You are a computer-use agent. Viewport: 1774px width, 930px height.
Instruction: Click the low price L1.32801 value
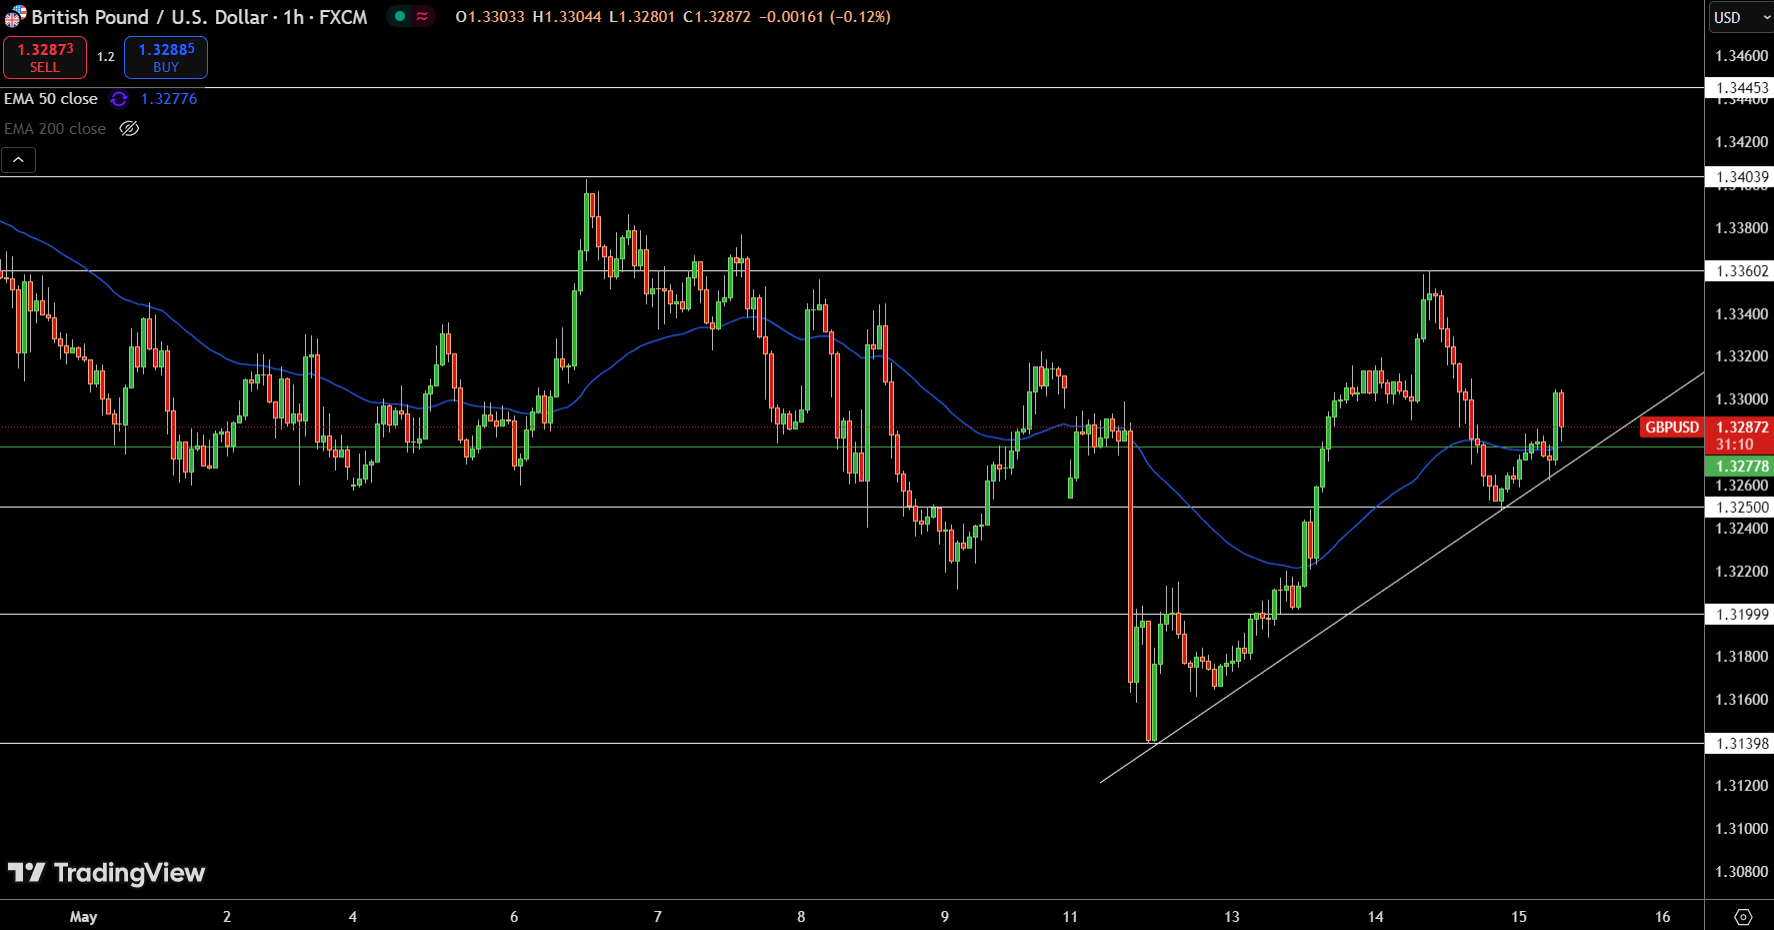click(x=642, y=17)
